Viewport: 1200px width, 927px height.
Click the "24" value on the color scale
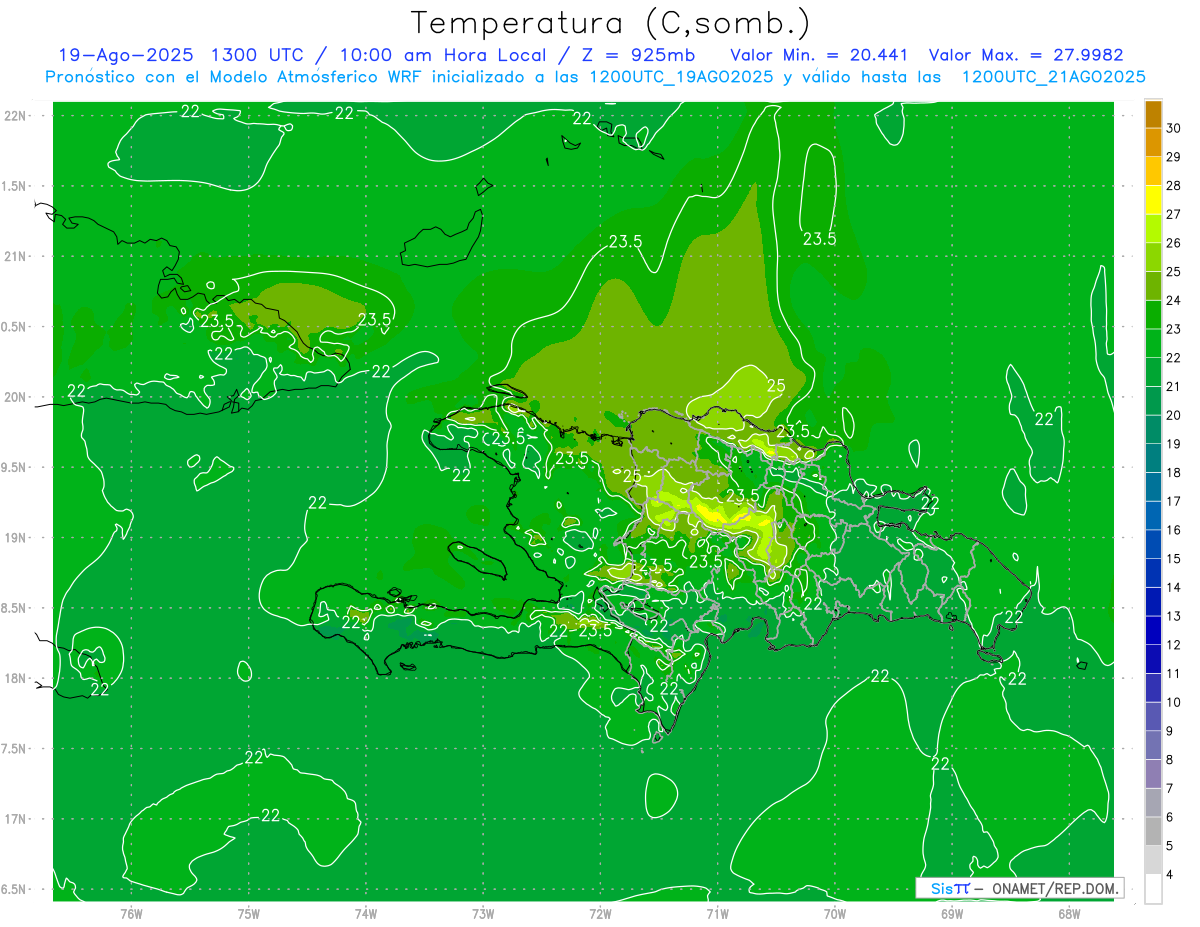pyautogui.click(x=1174, y=300)
